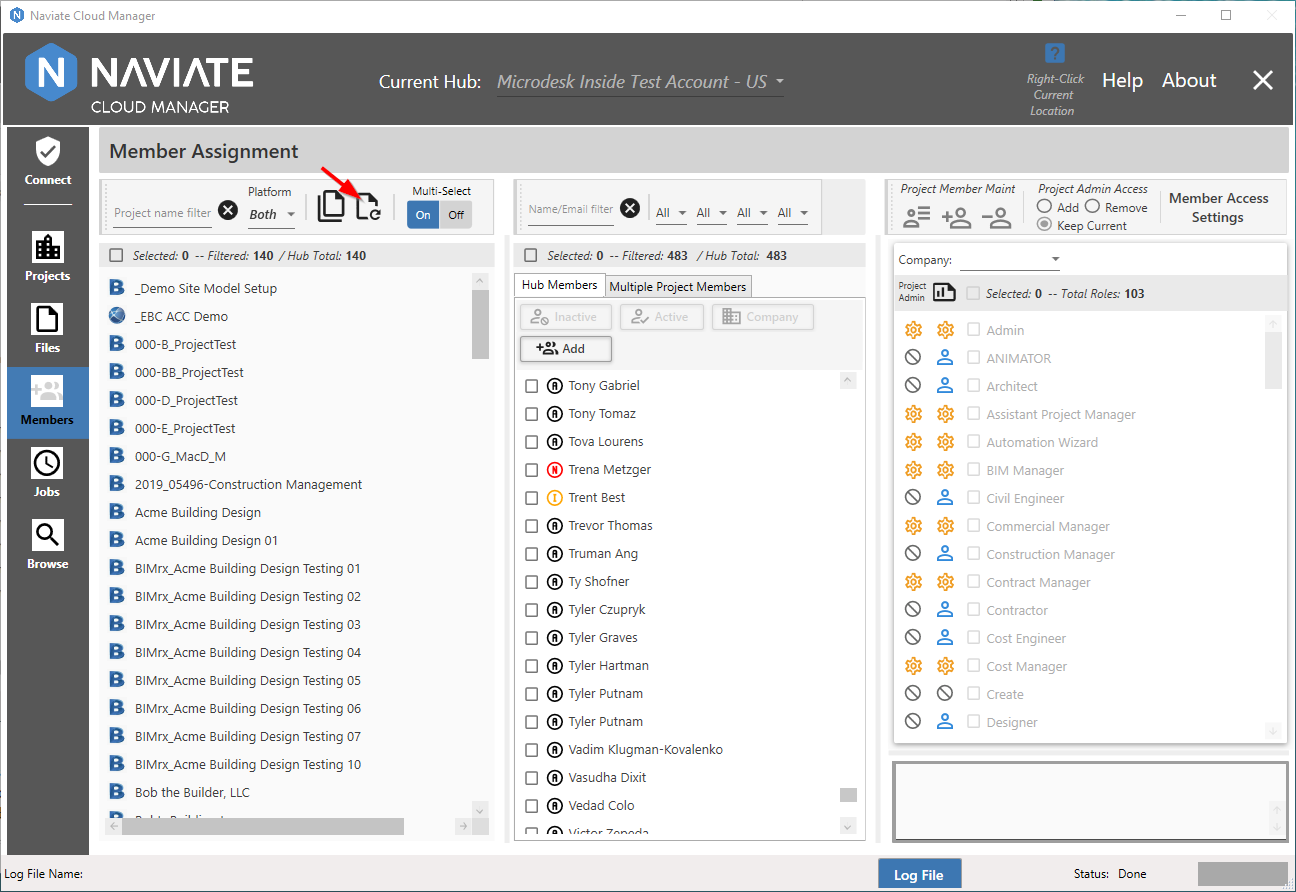Click the Inactive button

click(x=566, y=317)
